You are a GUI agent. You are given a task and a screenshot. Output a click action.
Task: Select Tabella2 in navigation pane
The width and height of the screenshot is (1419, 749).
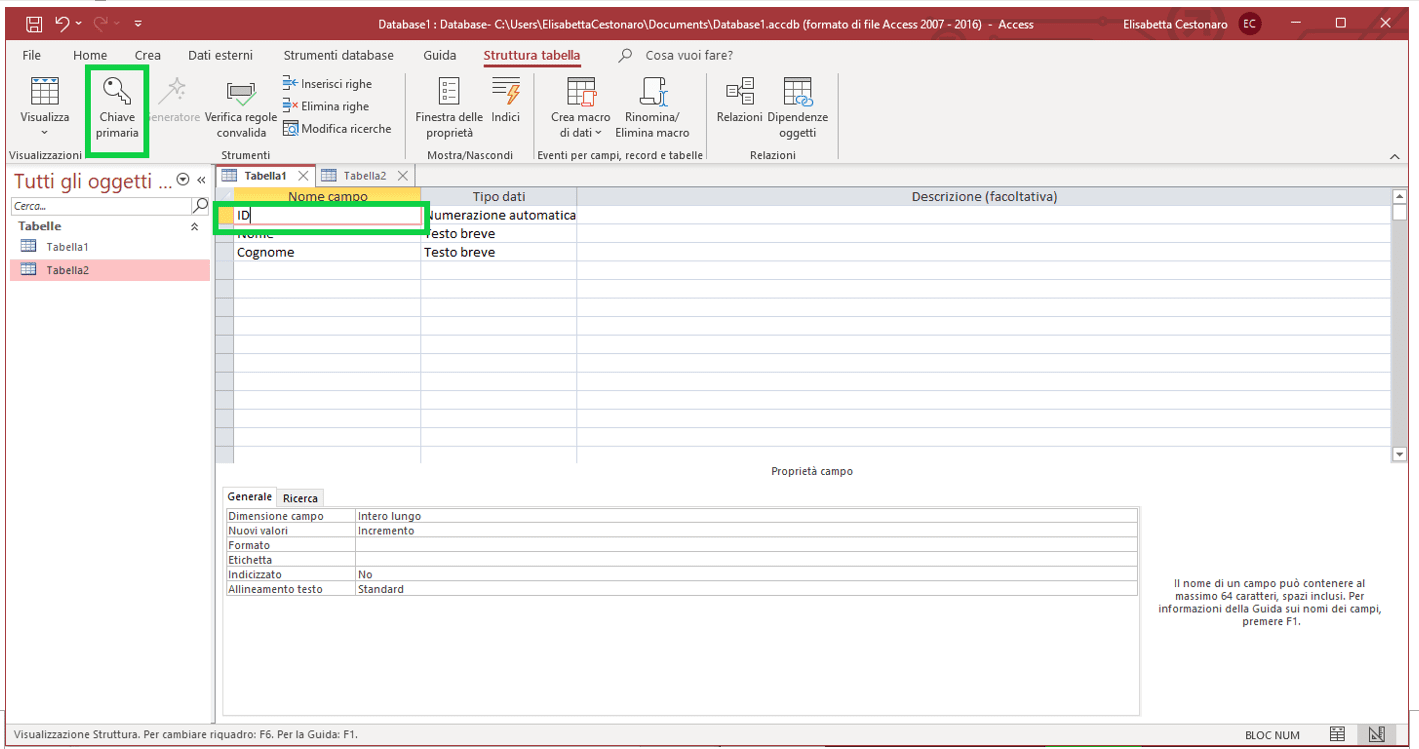point(110,270)
